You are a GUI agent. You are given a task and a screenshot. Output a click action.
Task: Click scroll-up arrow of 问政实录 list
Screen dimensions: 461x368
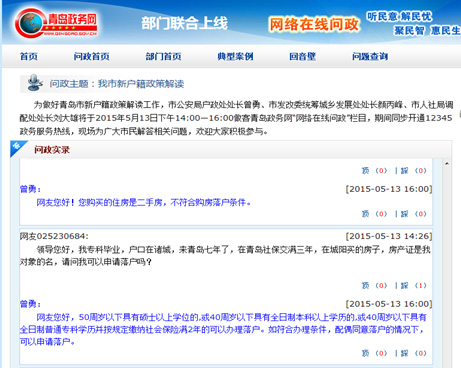(447, 163)
